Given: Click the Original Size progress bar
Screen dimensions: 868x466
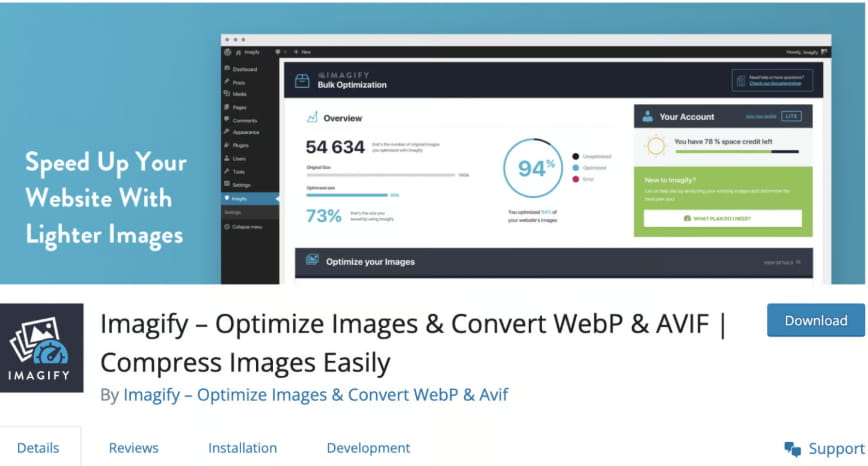Looking at the screenshot, I should pos(381,175).
